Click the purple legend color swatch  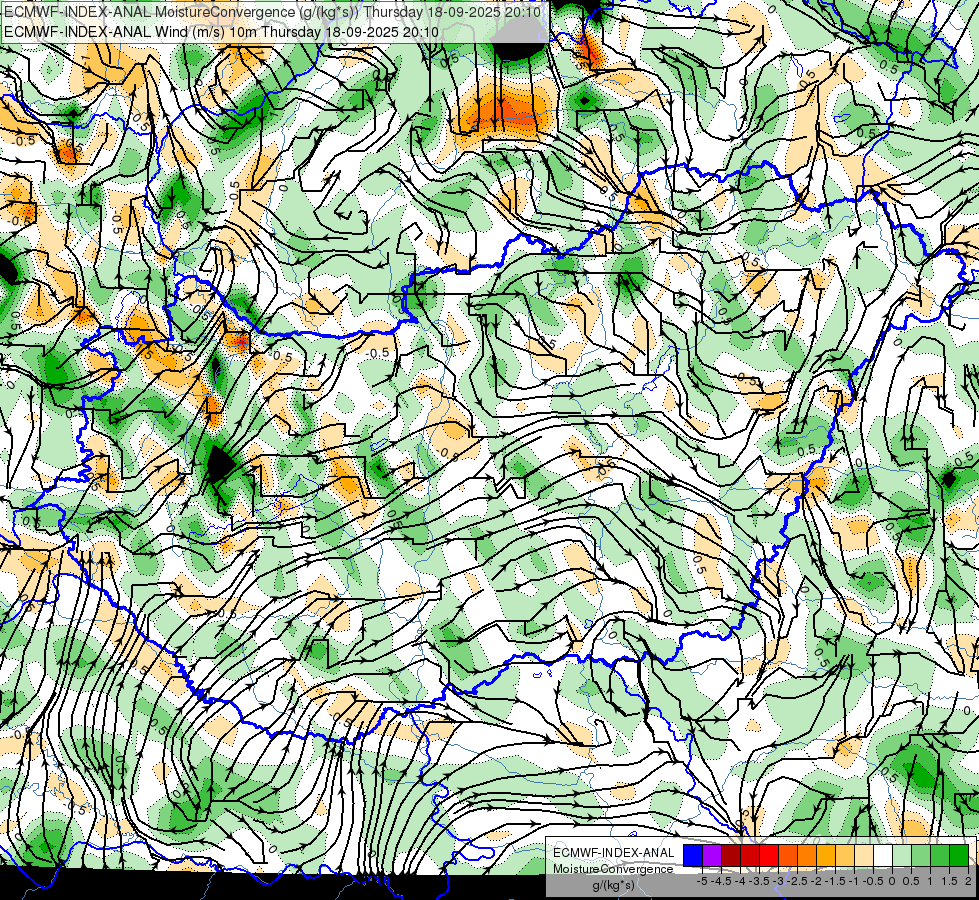click(x=712, y=855)
